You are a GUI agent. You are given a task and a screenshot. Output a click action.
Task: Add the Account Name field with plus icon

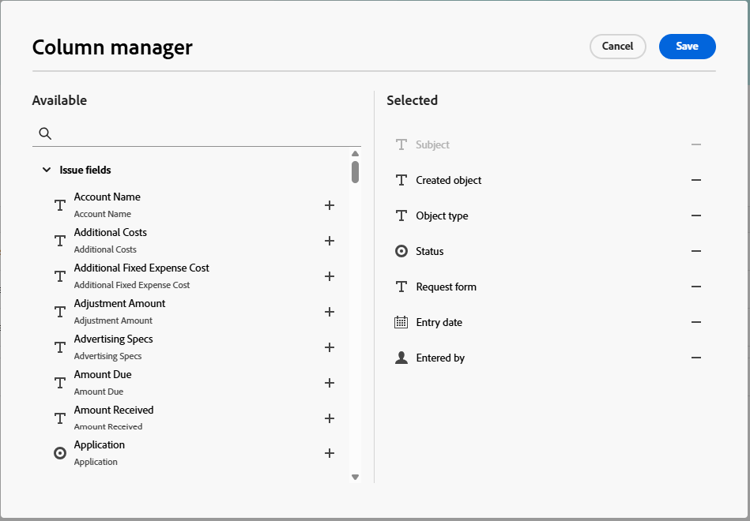329,205
